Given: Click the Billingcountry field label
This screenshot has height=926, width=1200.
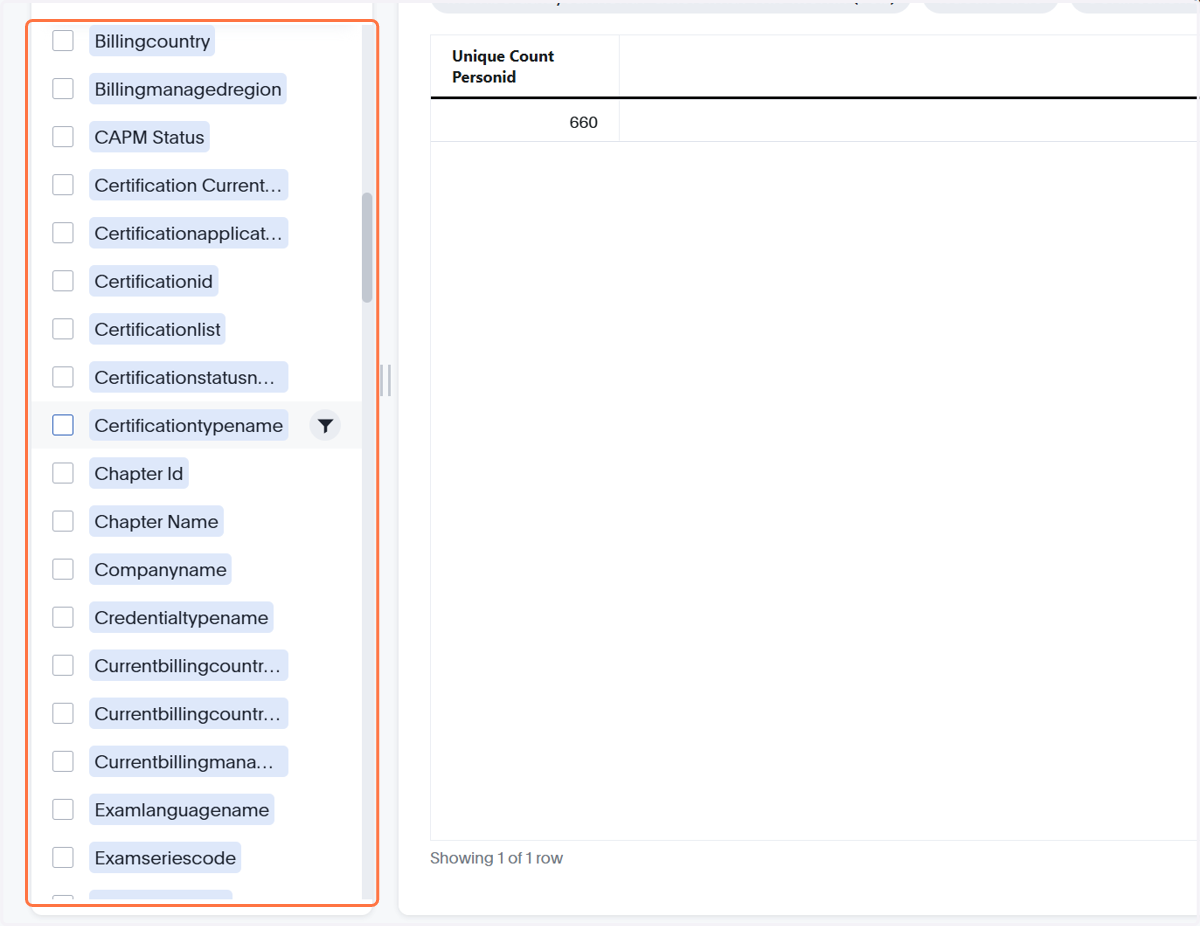Looking at the screenshot, I should (152, 41).
